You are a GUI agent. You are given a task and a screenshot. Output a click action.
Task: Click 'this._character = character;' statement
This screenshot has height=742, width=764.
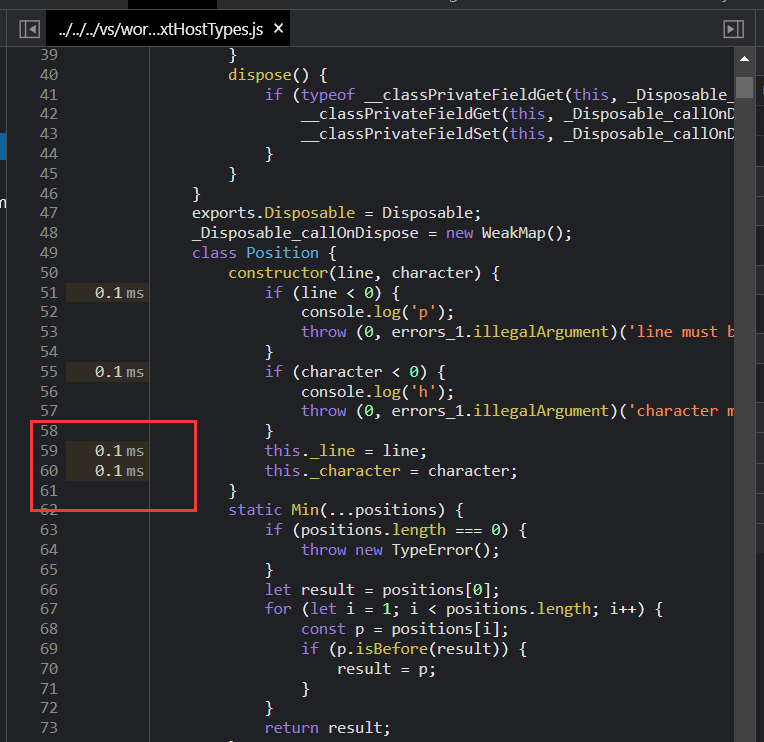[391, 471]
